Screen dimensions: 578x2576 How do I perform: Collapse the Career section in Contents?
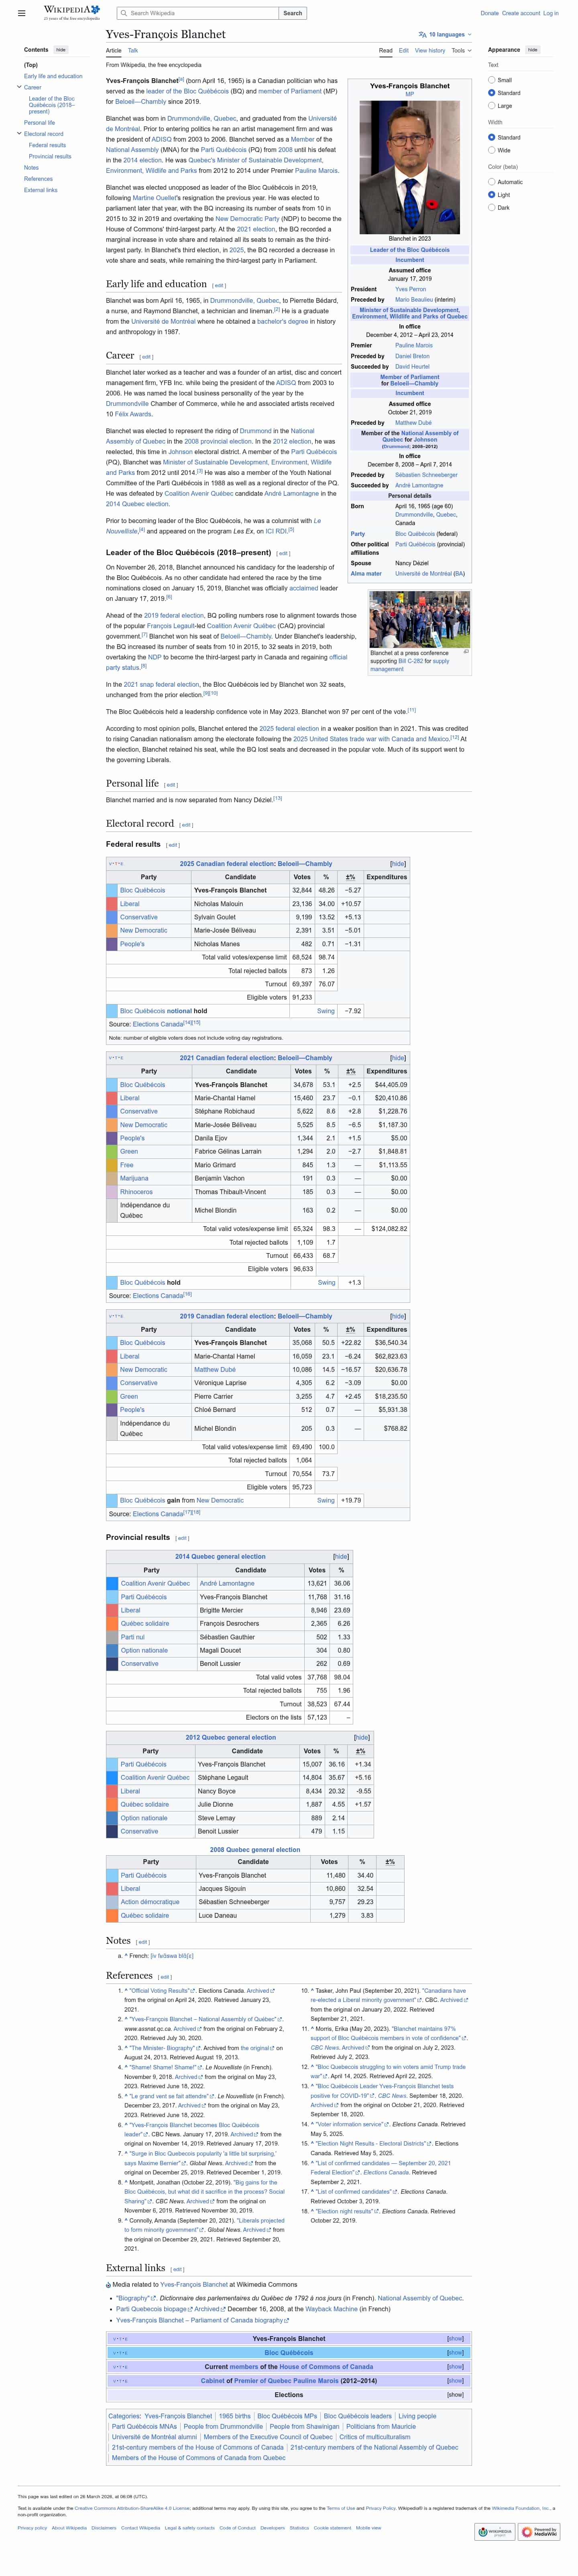pyautogui.click(x=19, y=87)
